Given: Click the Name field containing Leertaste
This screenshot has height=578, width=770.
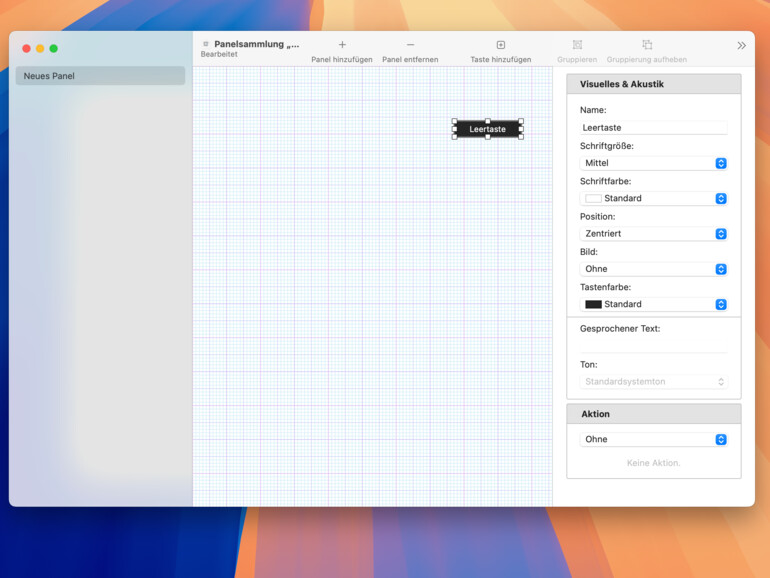Looking at the screenshot, I should click(654, 128).
